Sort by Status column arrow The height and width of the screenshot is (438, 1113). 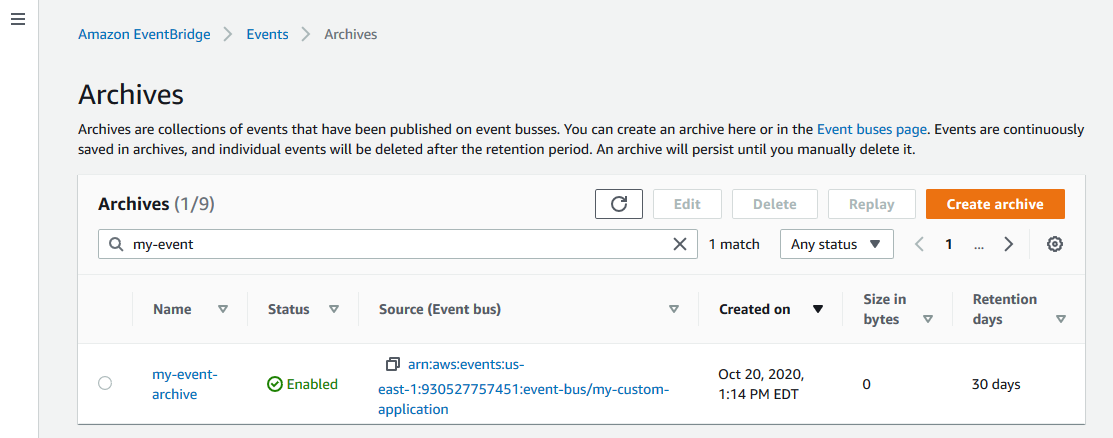coord(334,309)
